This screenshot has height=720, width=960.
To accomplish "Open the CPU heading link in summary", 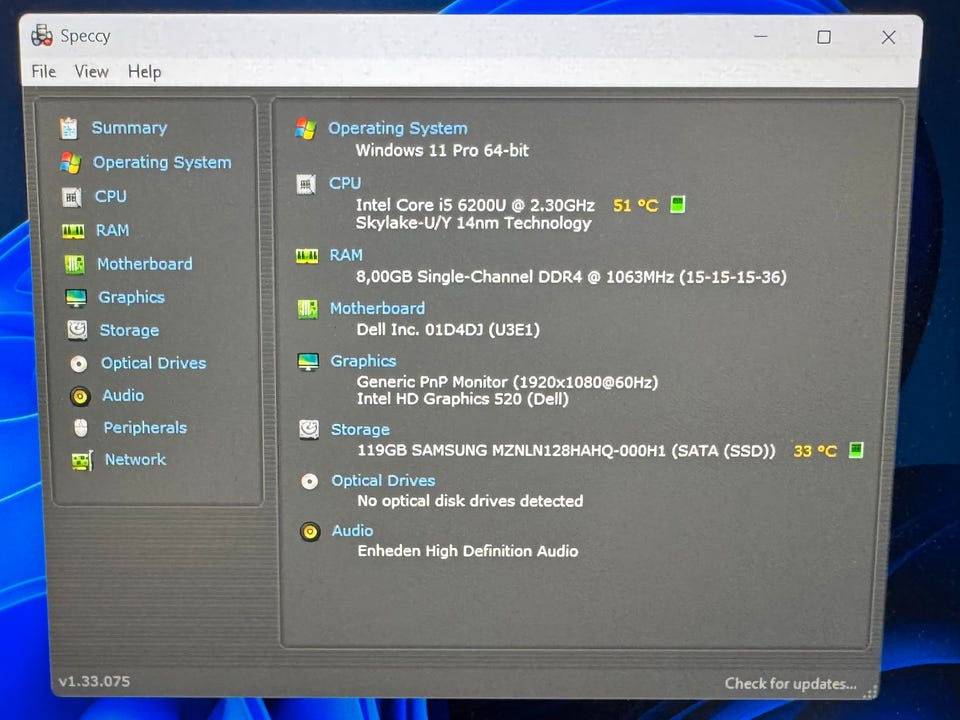I will (345, 183).
